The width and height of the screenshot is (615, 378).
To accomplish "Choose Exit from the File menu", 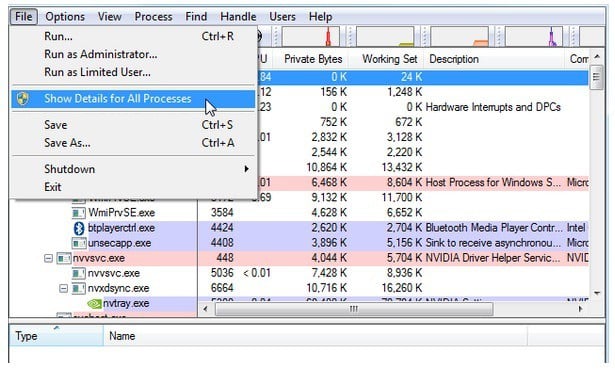I will (133, 187).
